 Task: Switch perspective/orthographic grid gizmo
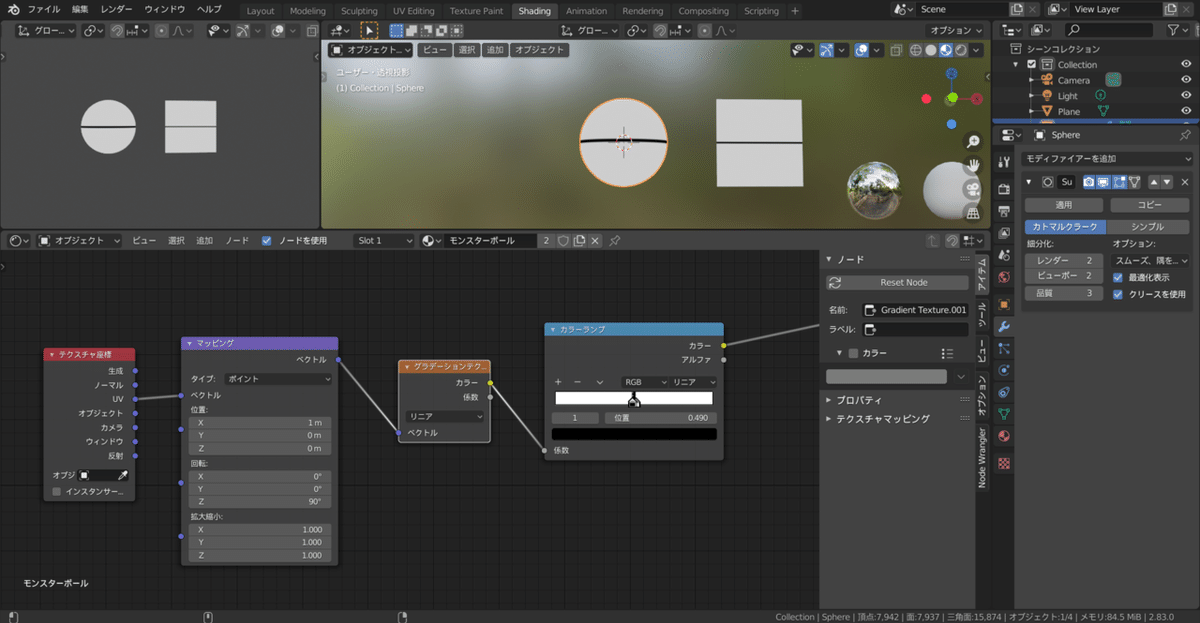(x=973, y=212)
